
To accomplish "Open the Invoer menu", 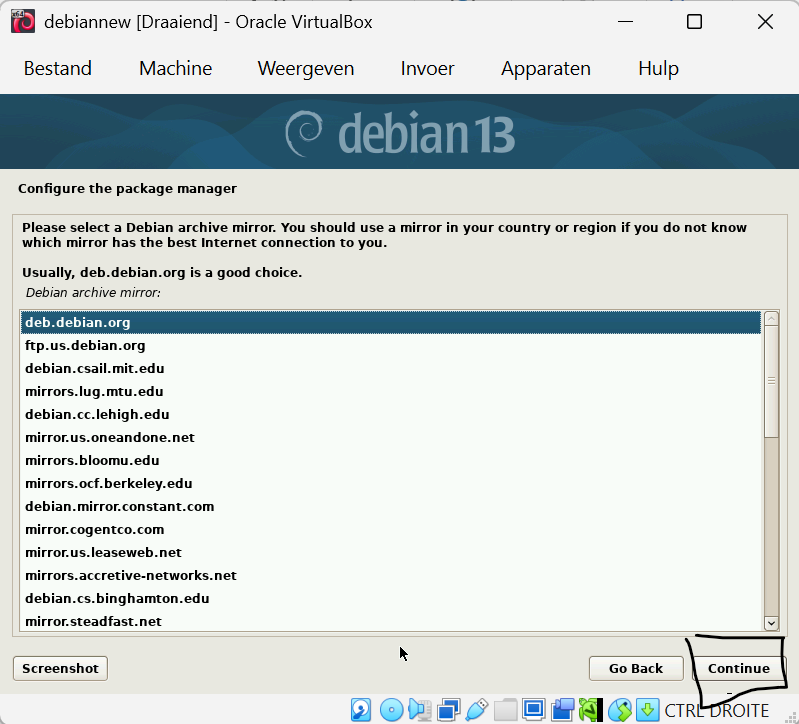I will click(427, 68).
